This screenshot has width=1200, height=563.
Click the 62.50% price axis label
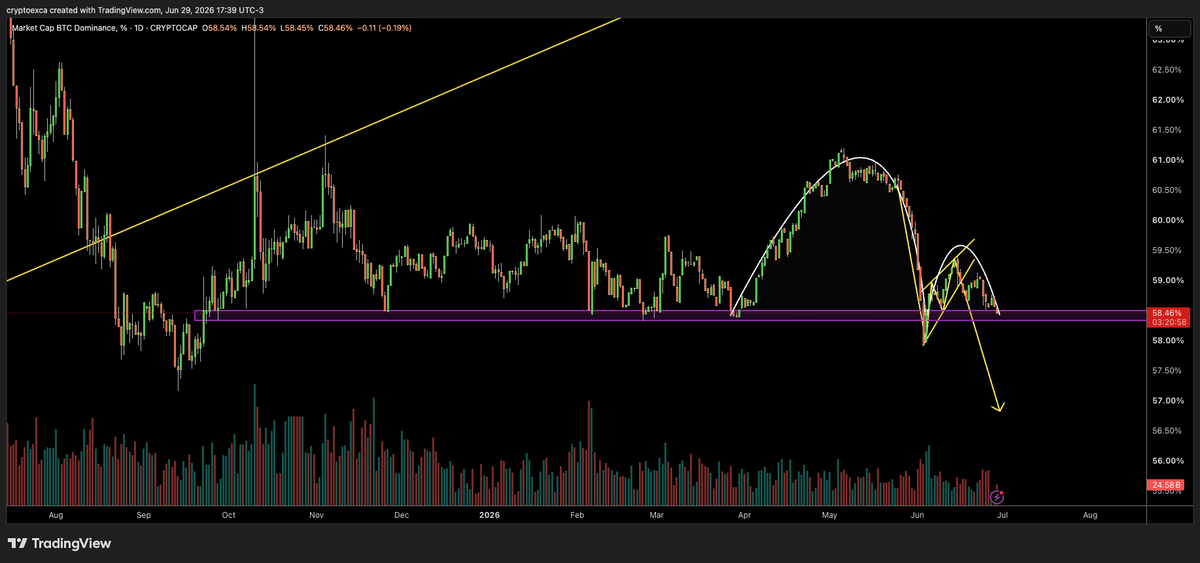pos(1167,70)
